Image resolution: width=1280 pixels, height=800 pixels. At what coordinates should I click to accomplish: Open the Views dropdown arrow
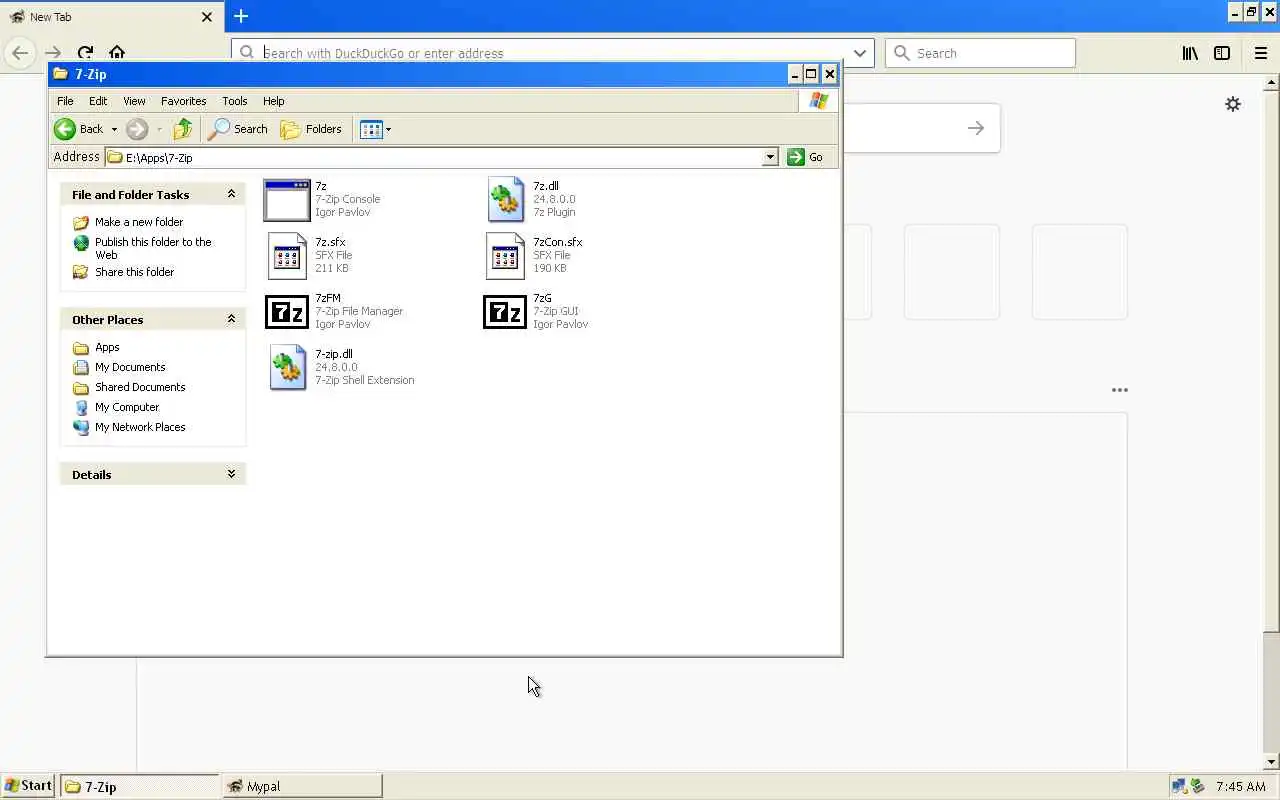388,129
